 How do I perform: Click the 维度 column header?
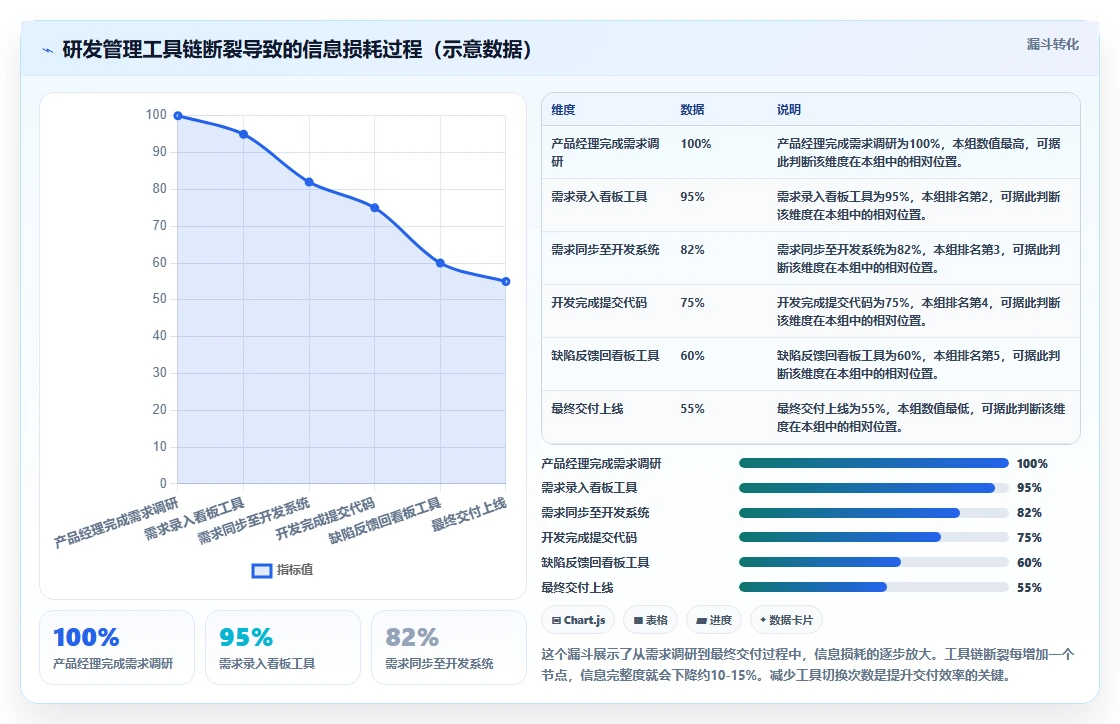pyautogui.click(x=563, y=110)
